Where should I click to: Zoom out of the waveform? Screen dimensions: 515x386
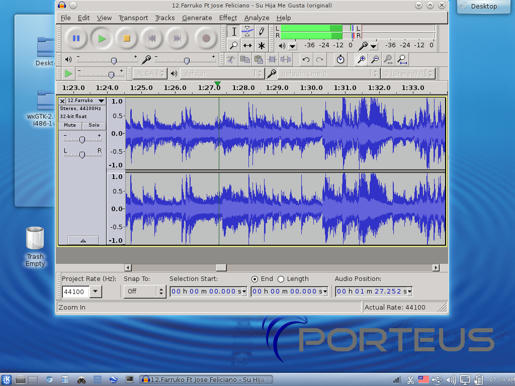click(x=375, y=60)
